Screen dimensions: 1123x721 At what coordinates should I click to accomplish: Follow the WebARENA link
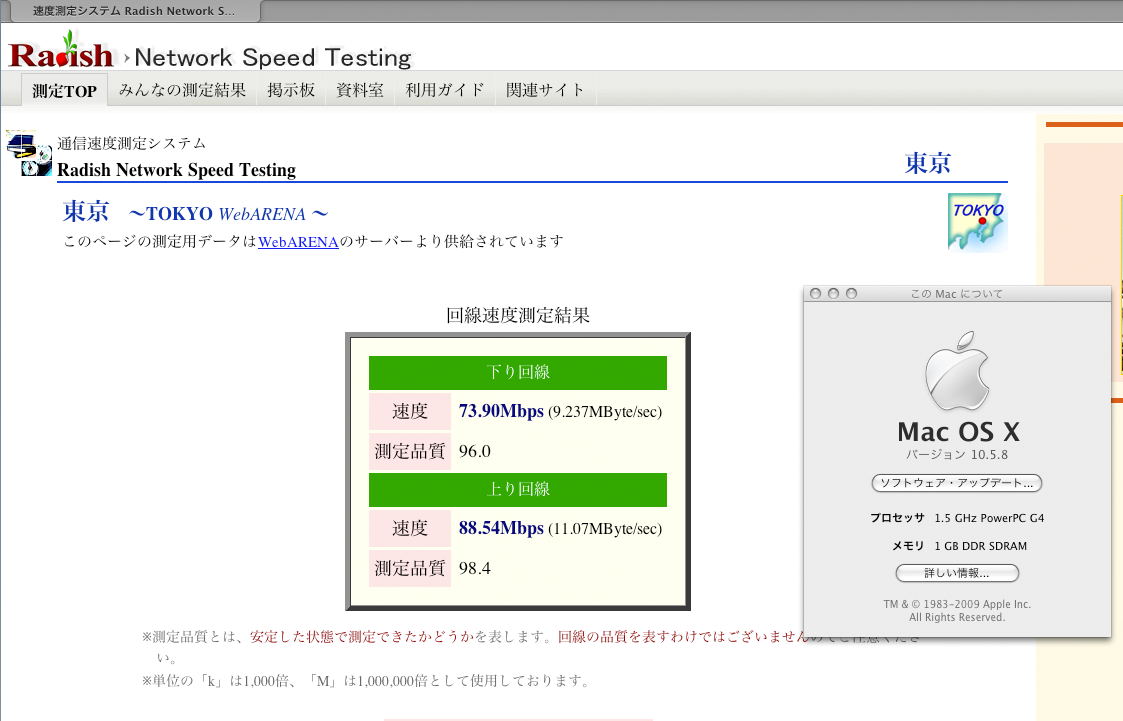click(298, 242)
